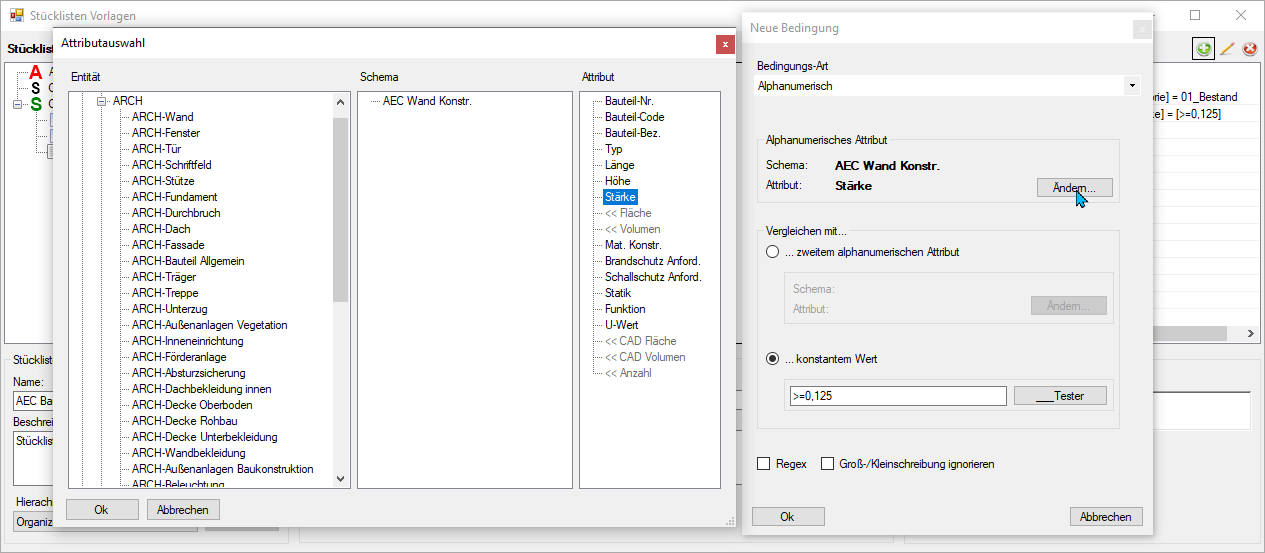The image size is (1265, 553).
Task: Select ARCH-Treppe entity
Action: (165, 293)
